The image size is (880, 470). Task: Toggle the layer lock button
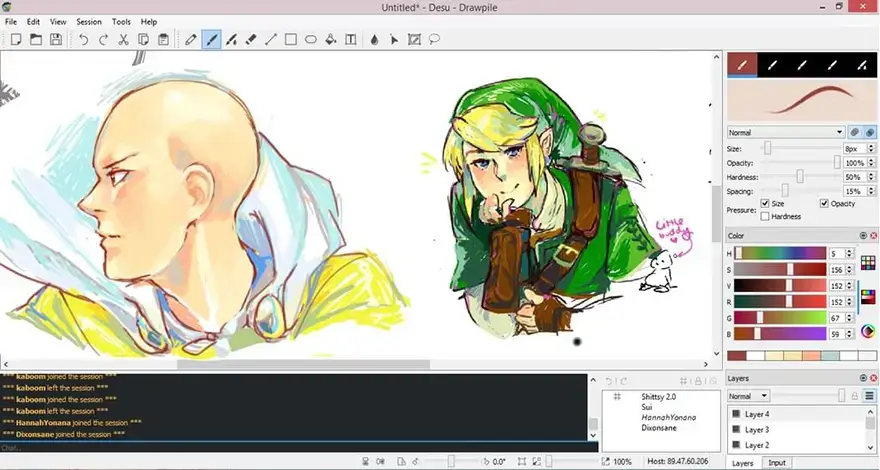pyautogui.click(x=854, y=396)
